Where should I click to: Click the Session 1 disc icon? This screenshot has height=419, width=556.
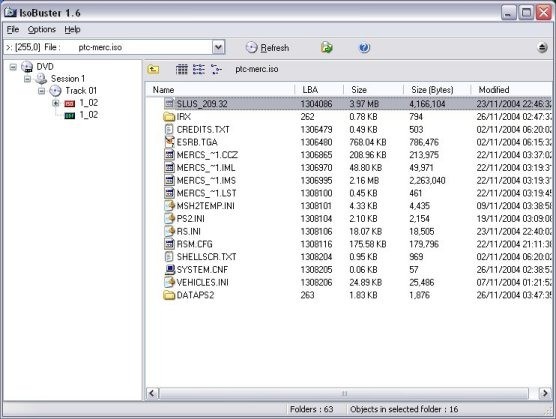(x=41, y=79)
